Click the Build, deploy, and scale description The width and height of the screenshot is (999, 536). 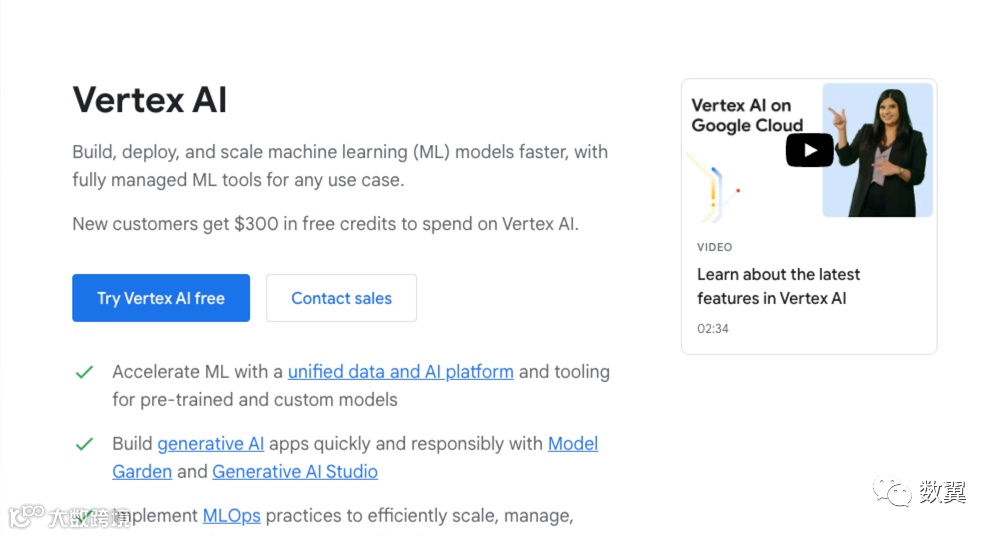tap(339, 166)
